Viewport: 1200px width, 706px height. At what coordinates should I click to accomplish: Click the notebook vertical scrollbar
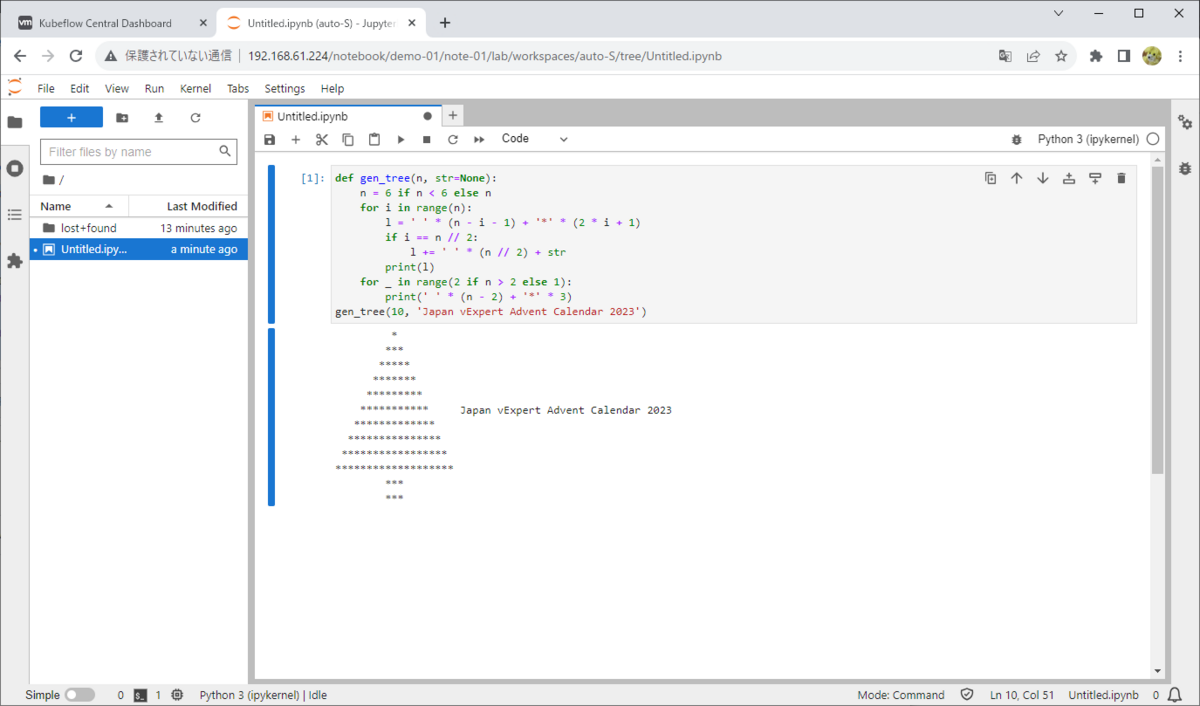tap(1158, 320)
